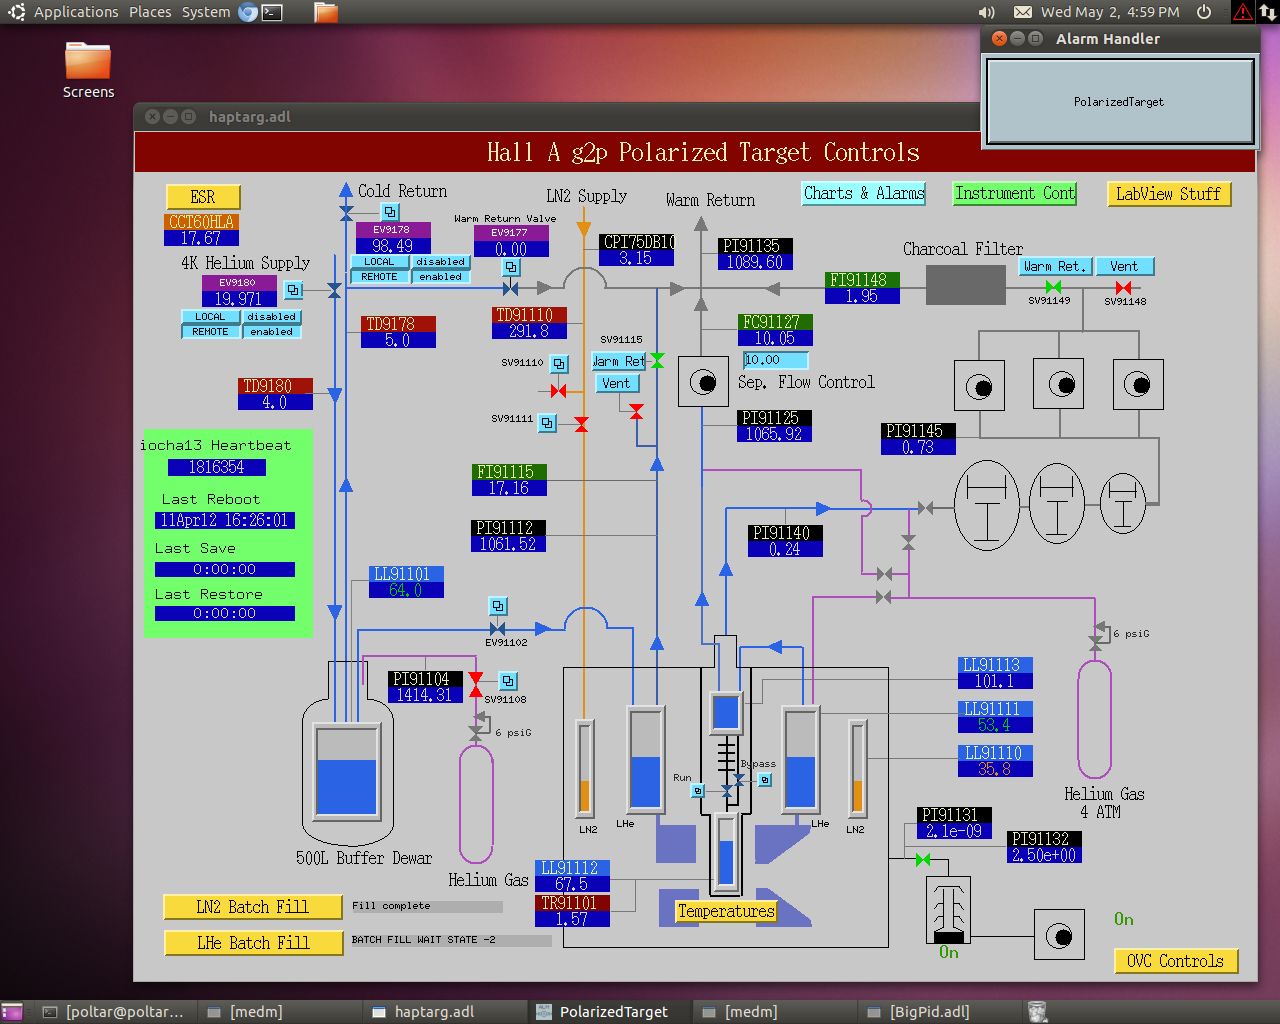This screenshot has width=1280, height=1024.
Task: Open ESR related display menu
Action: click(203, 197)
